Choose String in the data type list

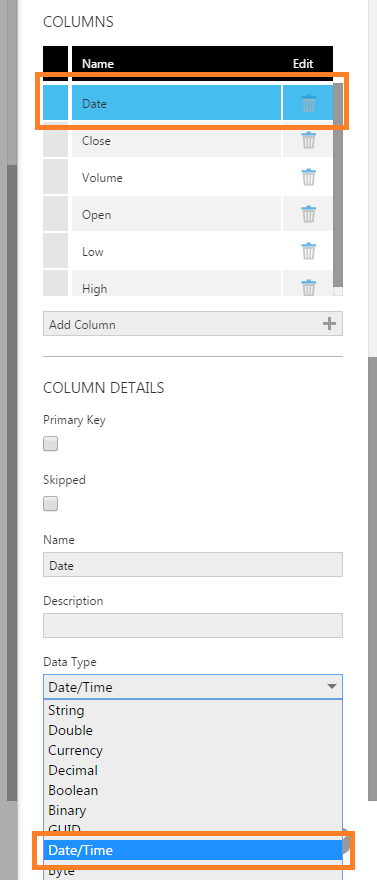pyautogui.click(x=192, y=710)
